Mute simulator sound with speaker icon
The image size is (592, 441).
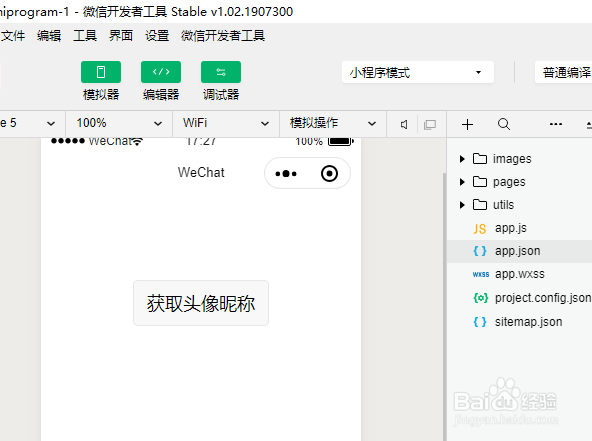[x=404, y=124]
